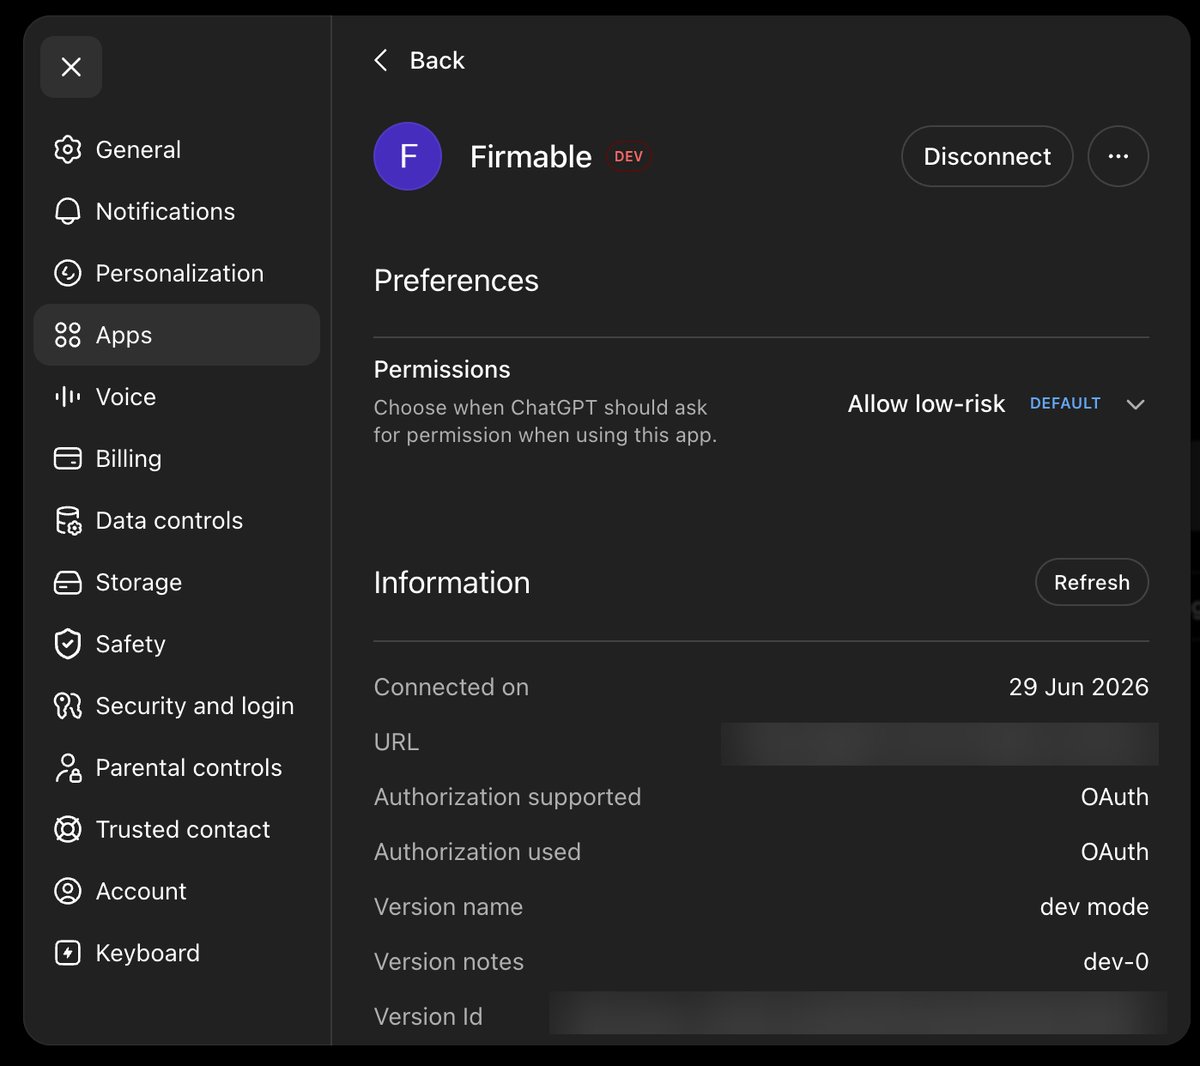1200x1066 pixels.
Task: Click the dev mode version name
Action: coord(1094,907)
